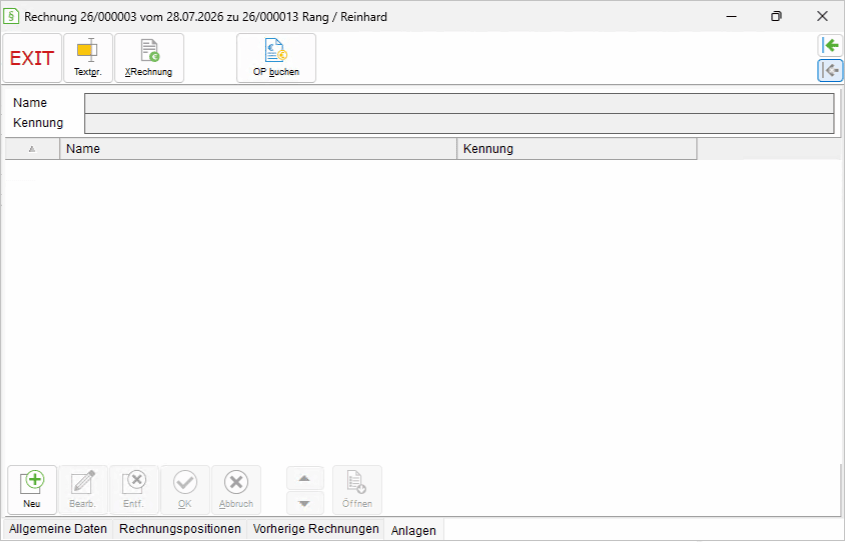This screenshot has height=542, width=845.
Task: Click the sort-arrow column header
Action: pyautogui.click(x=32, y=149)
